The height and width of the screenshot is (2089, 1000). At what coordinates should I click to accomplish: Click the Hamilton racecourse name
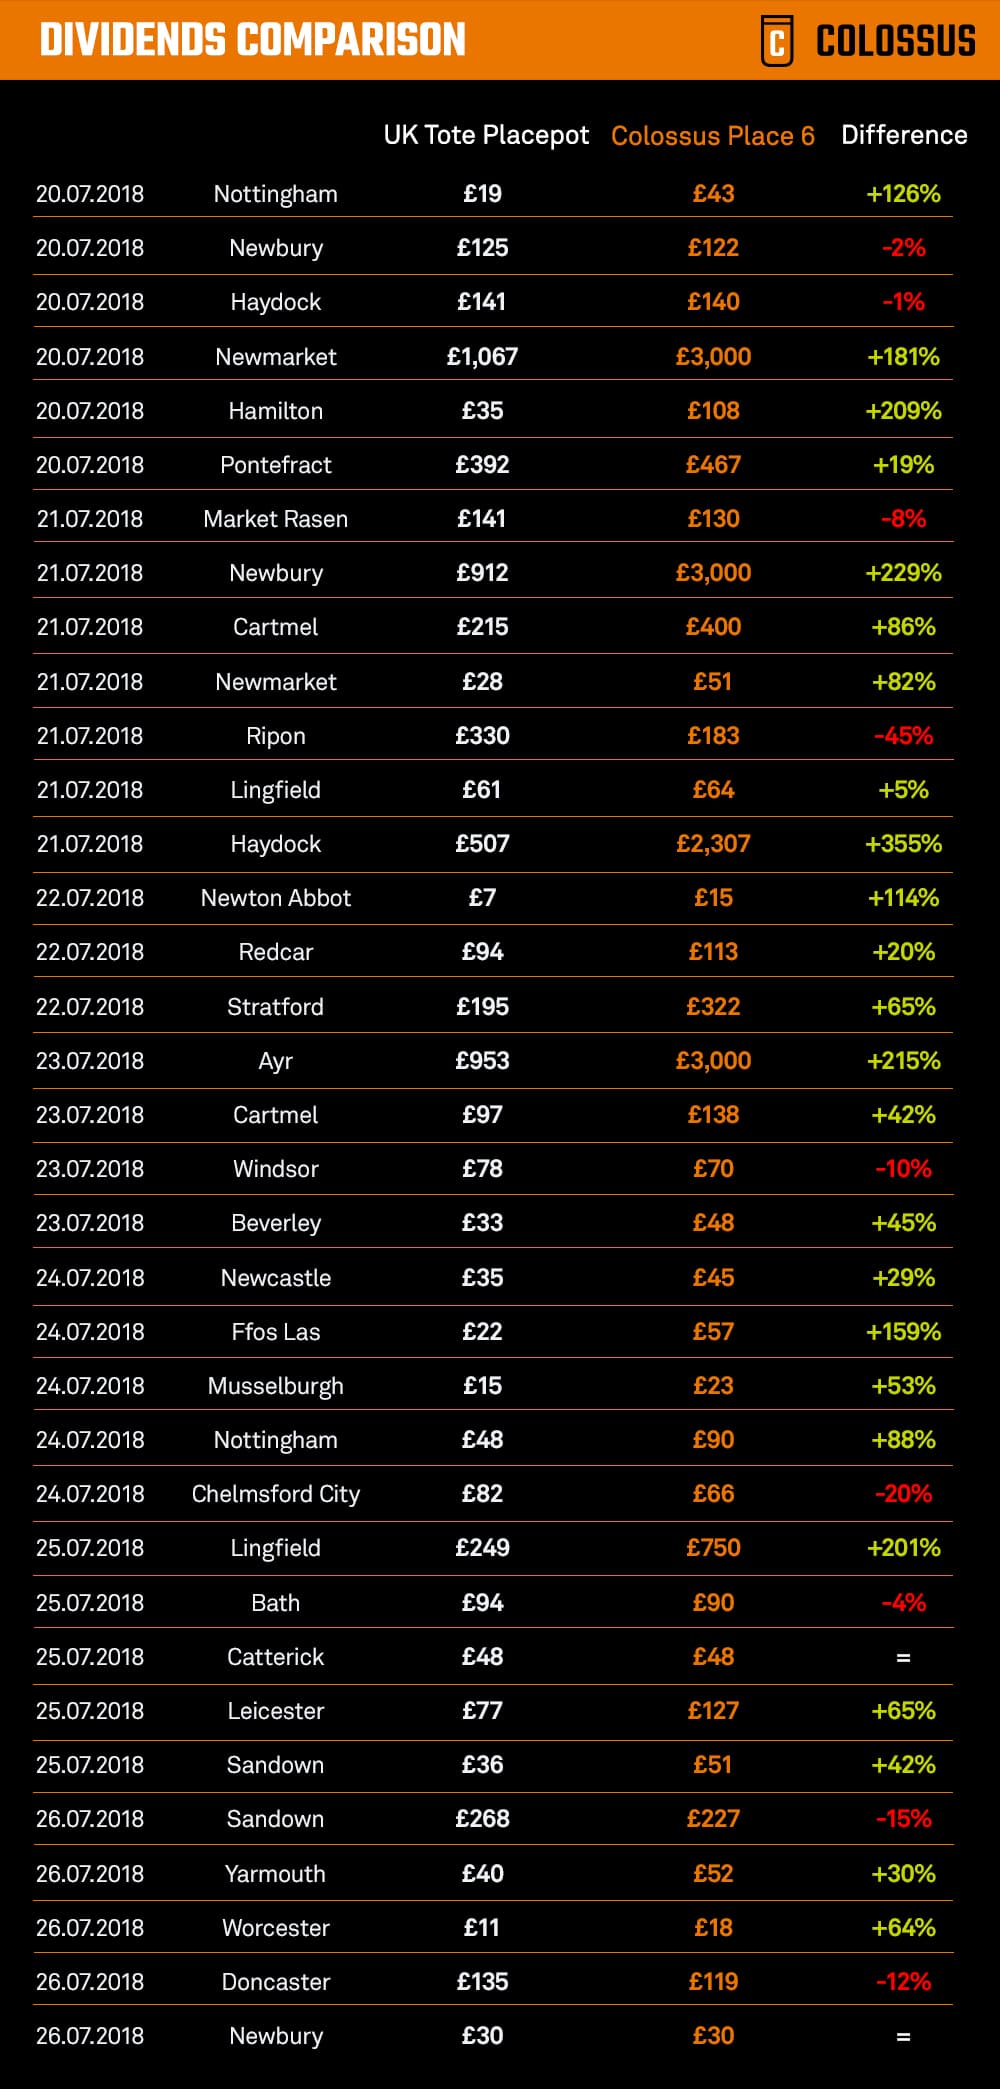coord(275,411)
